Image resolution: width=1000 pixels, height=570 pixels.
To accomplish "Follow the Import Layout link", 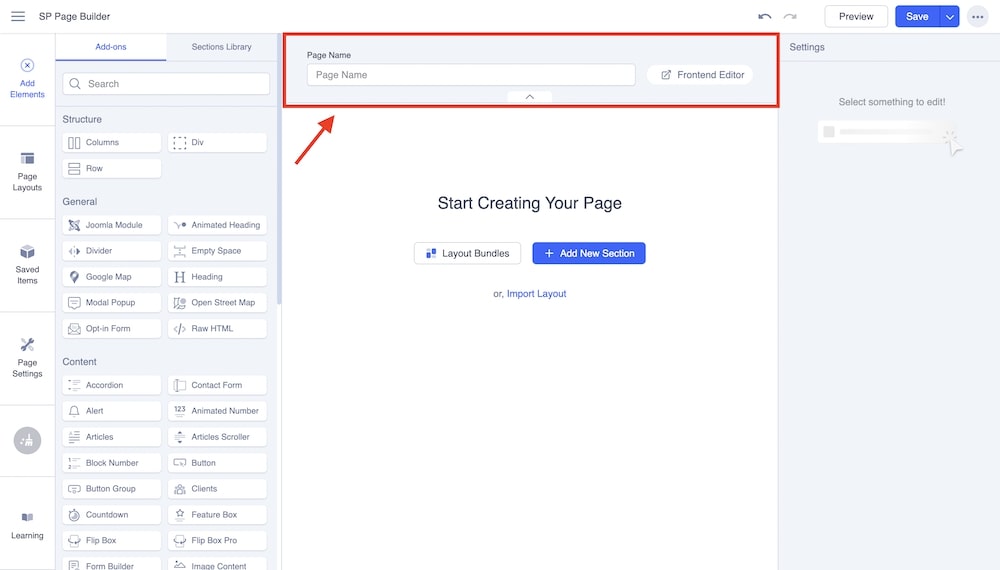I will pyautogui.click(x=536, y=294).
